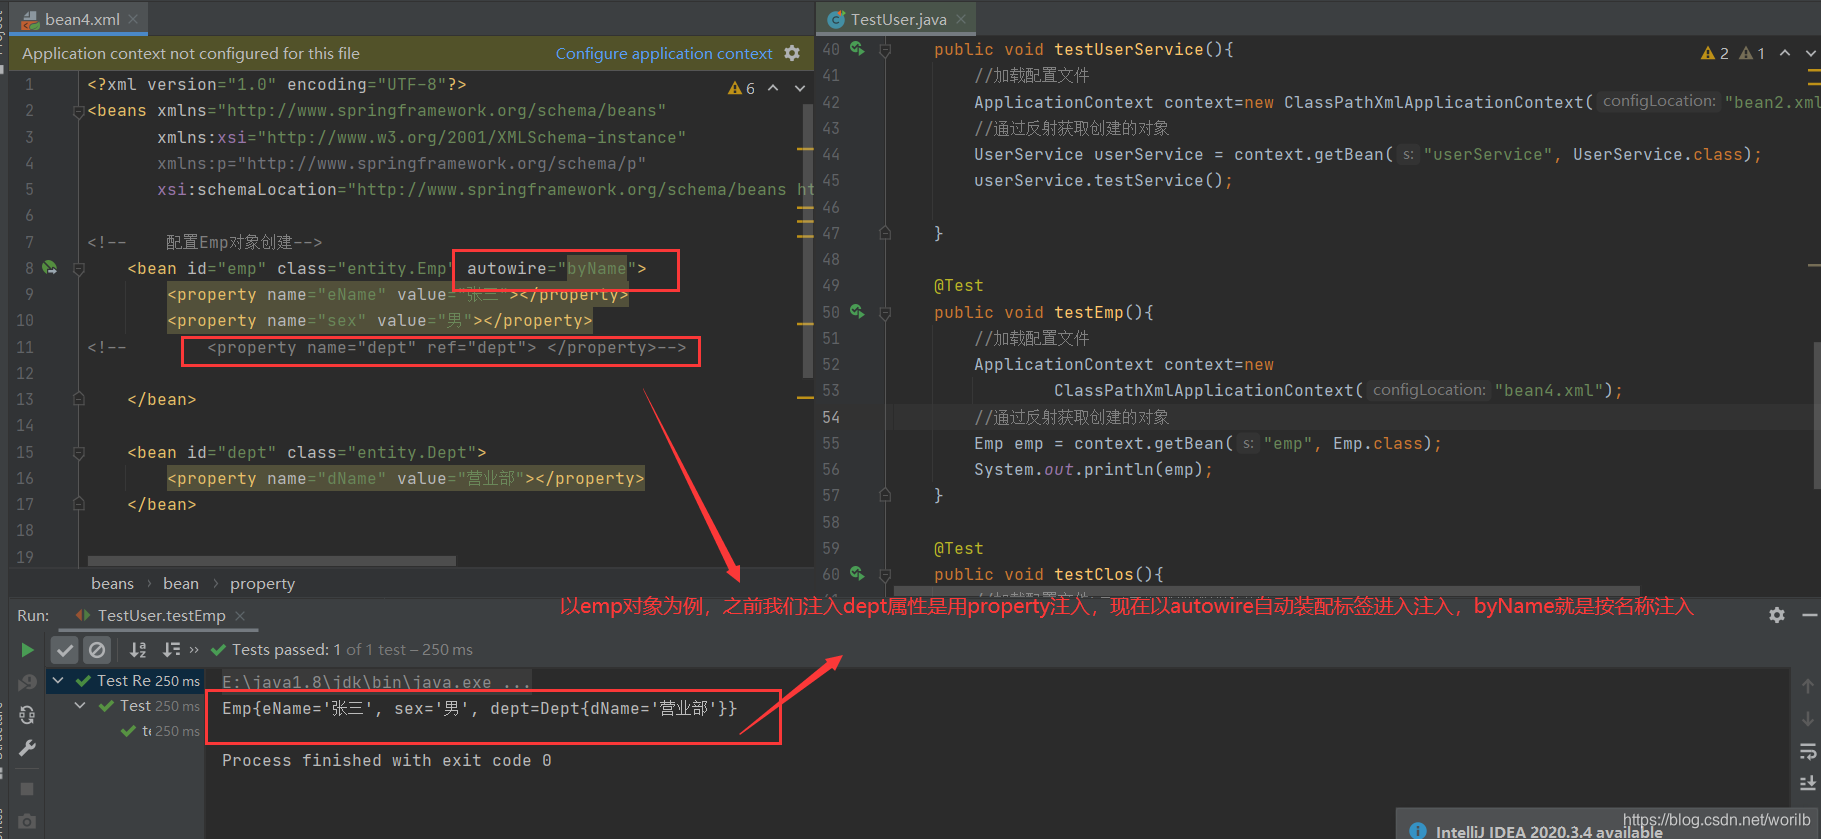Go to previous highlighted error in TestUser.java
The height and width of the screenshot is (839, 1821).
click(x=1785, y=53)
